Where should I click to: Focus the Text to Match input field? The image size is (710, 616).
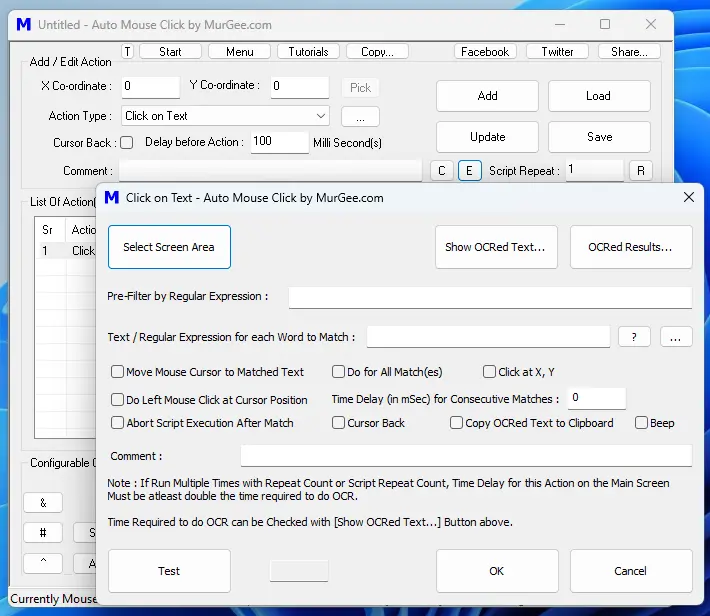coord(488,337)
